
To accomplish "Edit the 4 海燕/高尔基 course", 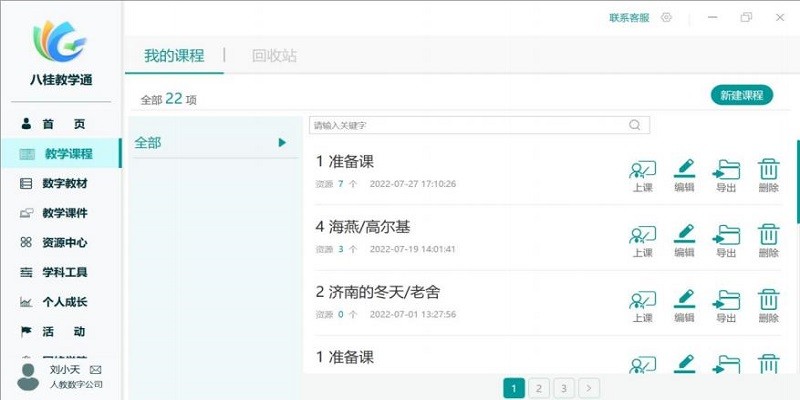I will (684, 241).
